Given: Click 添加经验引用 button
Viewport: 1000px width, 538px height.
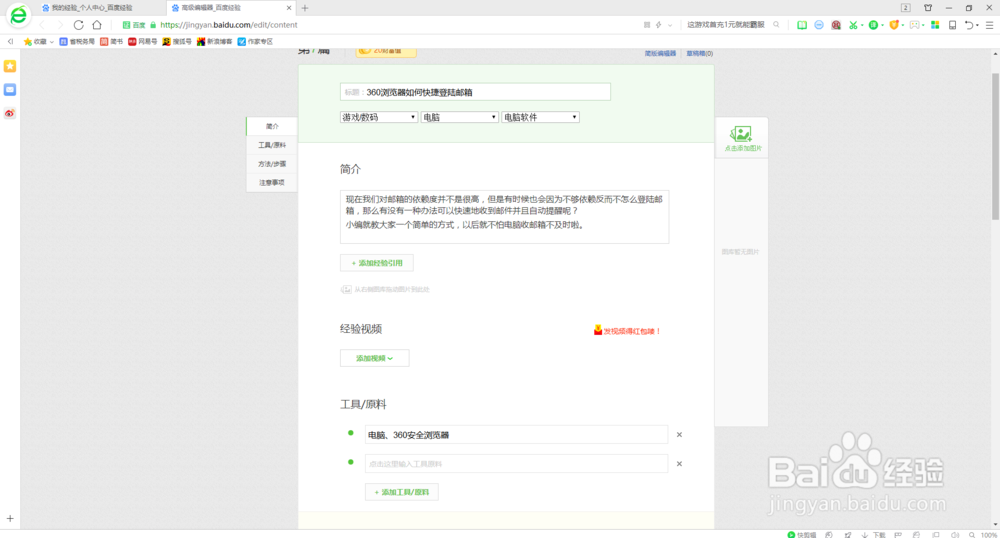Looking at the screenshot, I should (377, 263).
